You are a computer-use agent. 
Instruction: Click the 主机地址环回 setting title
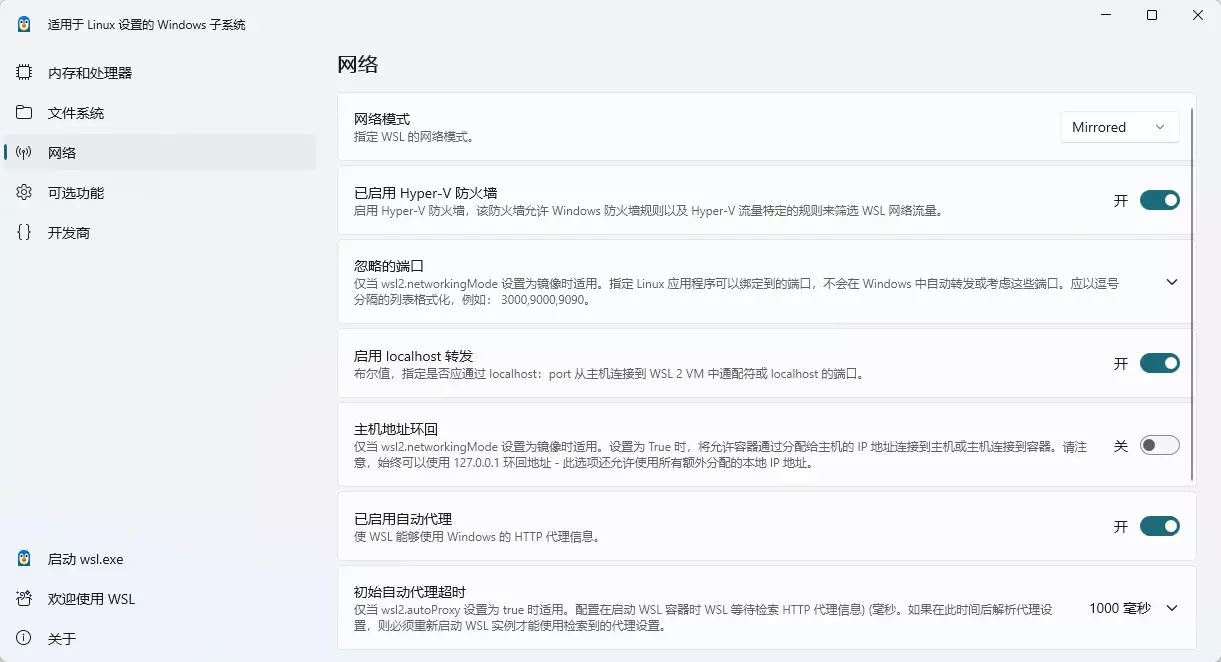(x=396, y=429)
